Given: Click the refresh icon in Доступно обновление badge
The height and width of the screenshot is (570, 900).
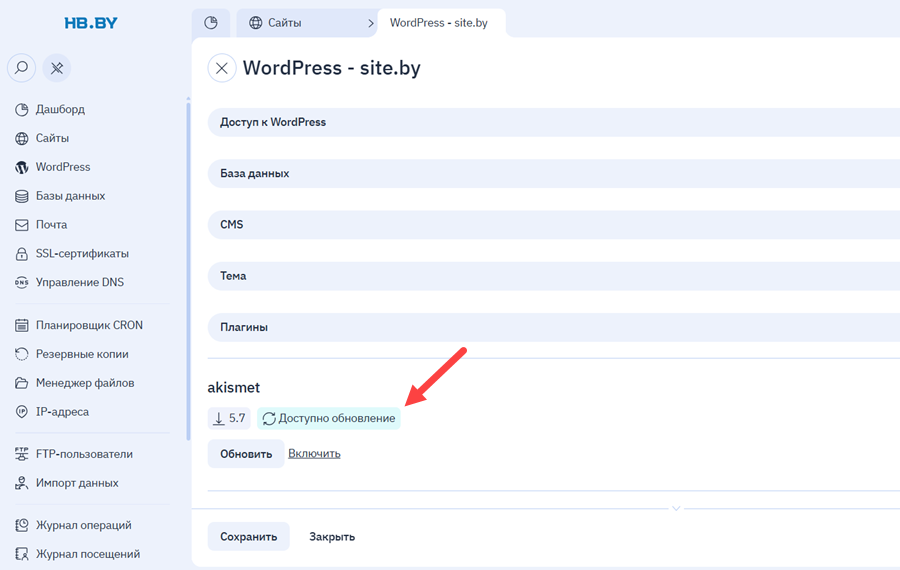Looking at the screenshot, I should (269, 418).
